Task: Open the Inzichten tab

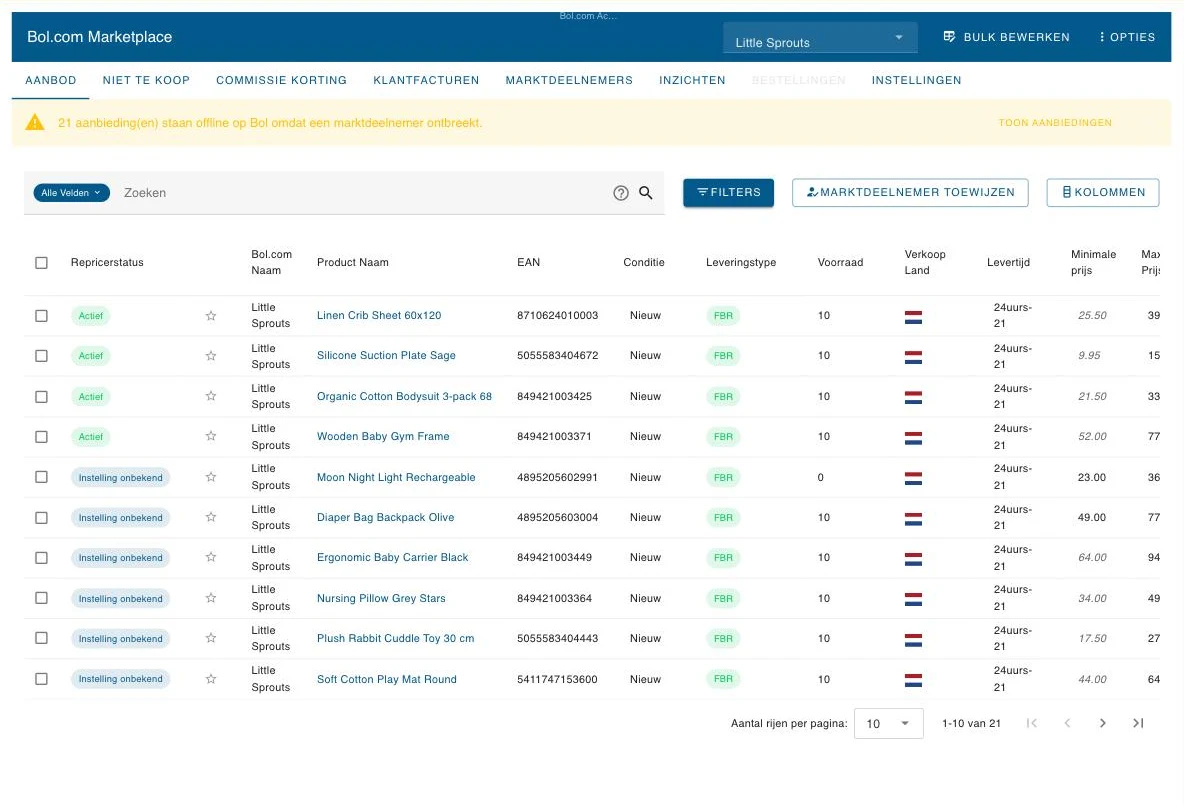Action: point(692,80)
